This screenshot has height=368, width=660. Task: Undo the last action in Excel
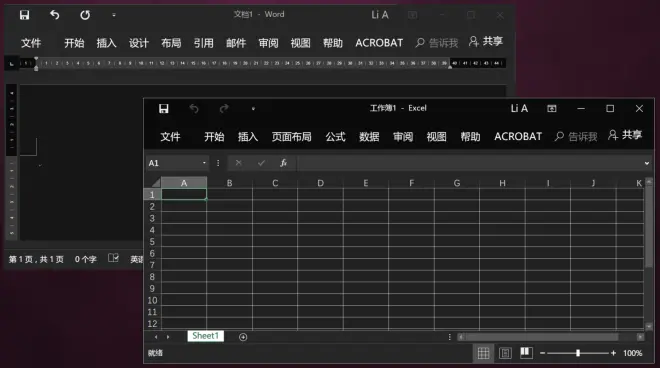coord(194,109)
